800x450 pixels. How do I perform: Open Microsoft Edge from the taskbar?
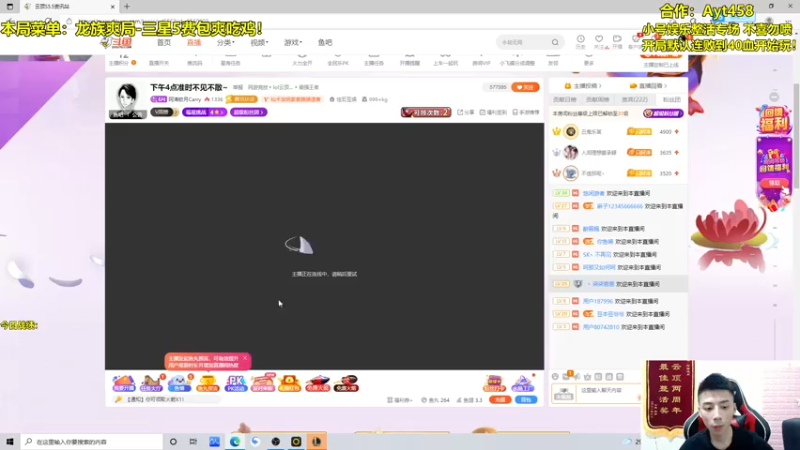tap(235, 442)
